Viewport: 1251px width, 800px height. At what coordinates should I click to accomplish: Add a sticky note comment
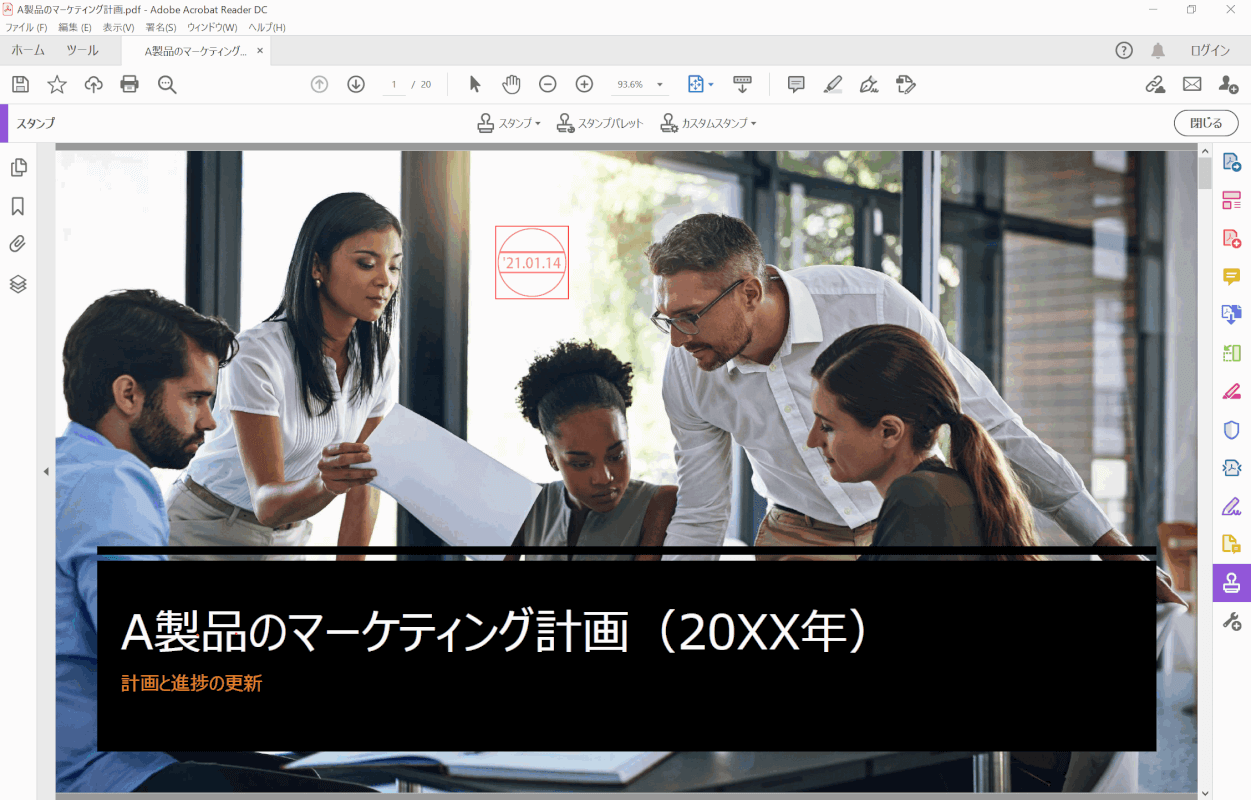(796, 85)
